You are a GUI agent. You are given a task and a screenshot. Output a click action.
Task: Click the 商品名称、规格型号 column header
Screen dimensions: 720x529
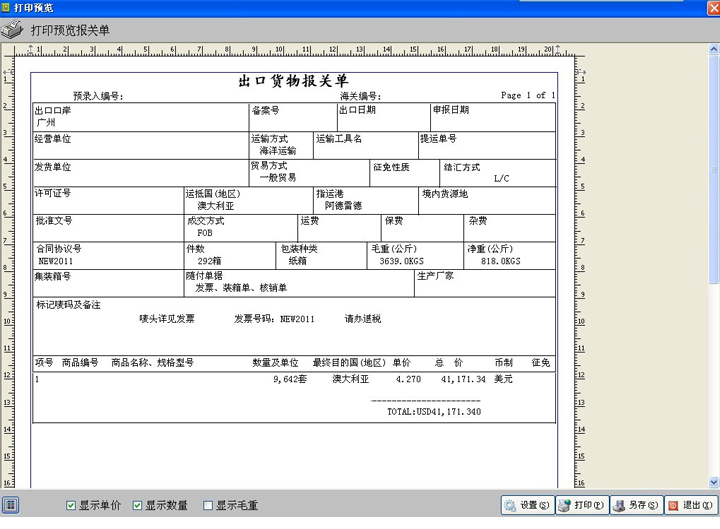click(152, 363)
